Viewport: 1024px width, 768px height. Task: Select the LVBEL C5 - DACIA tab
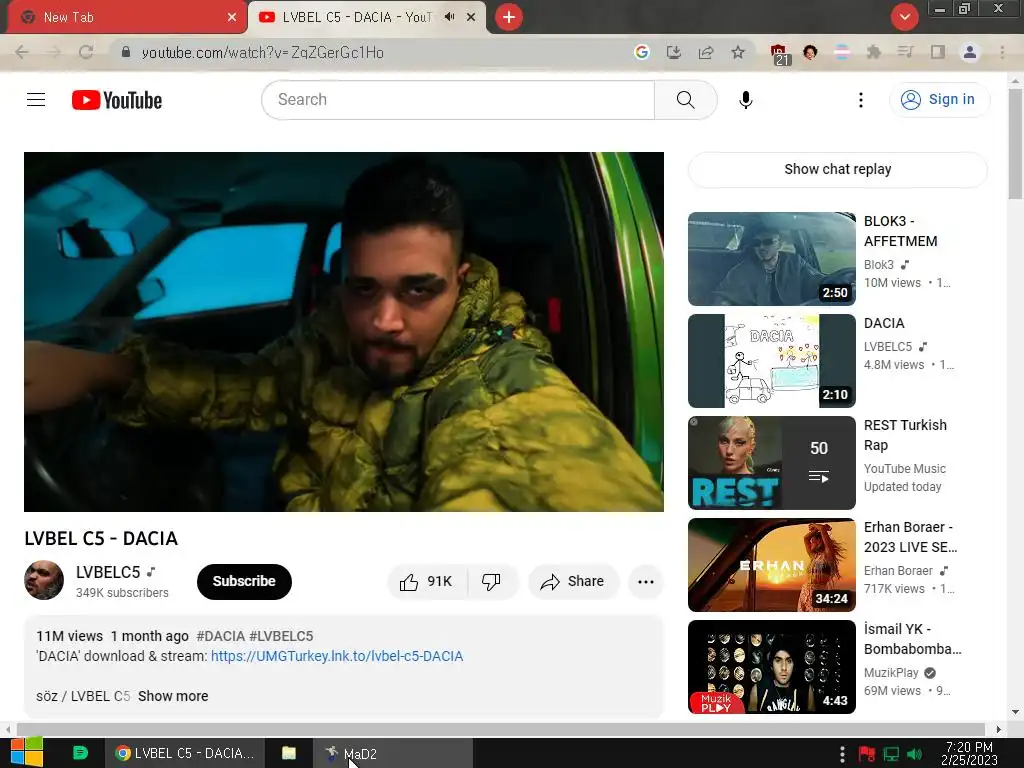pyautogui.click(x=357, y=18)
